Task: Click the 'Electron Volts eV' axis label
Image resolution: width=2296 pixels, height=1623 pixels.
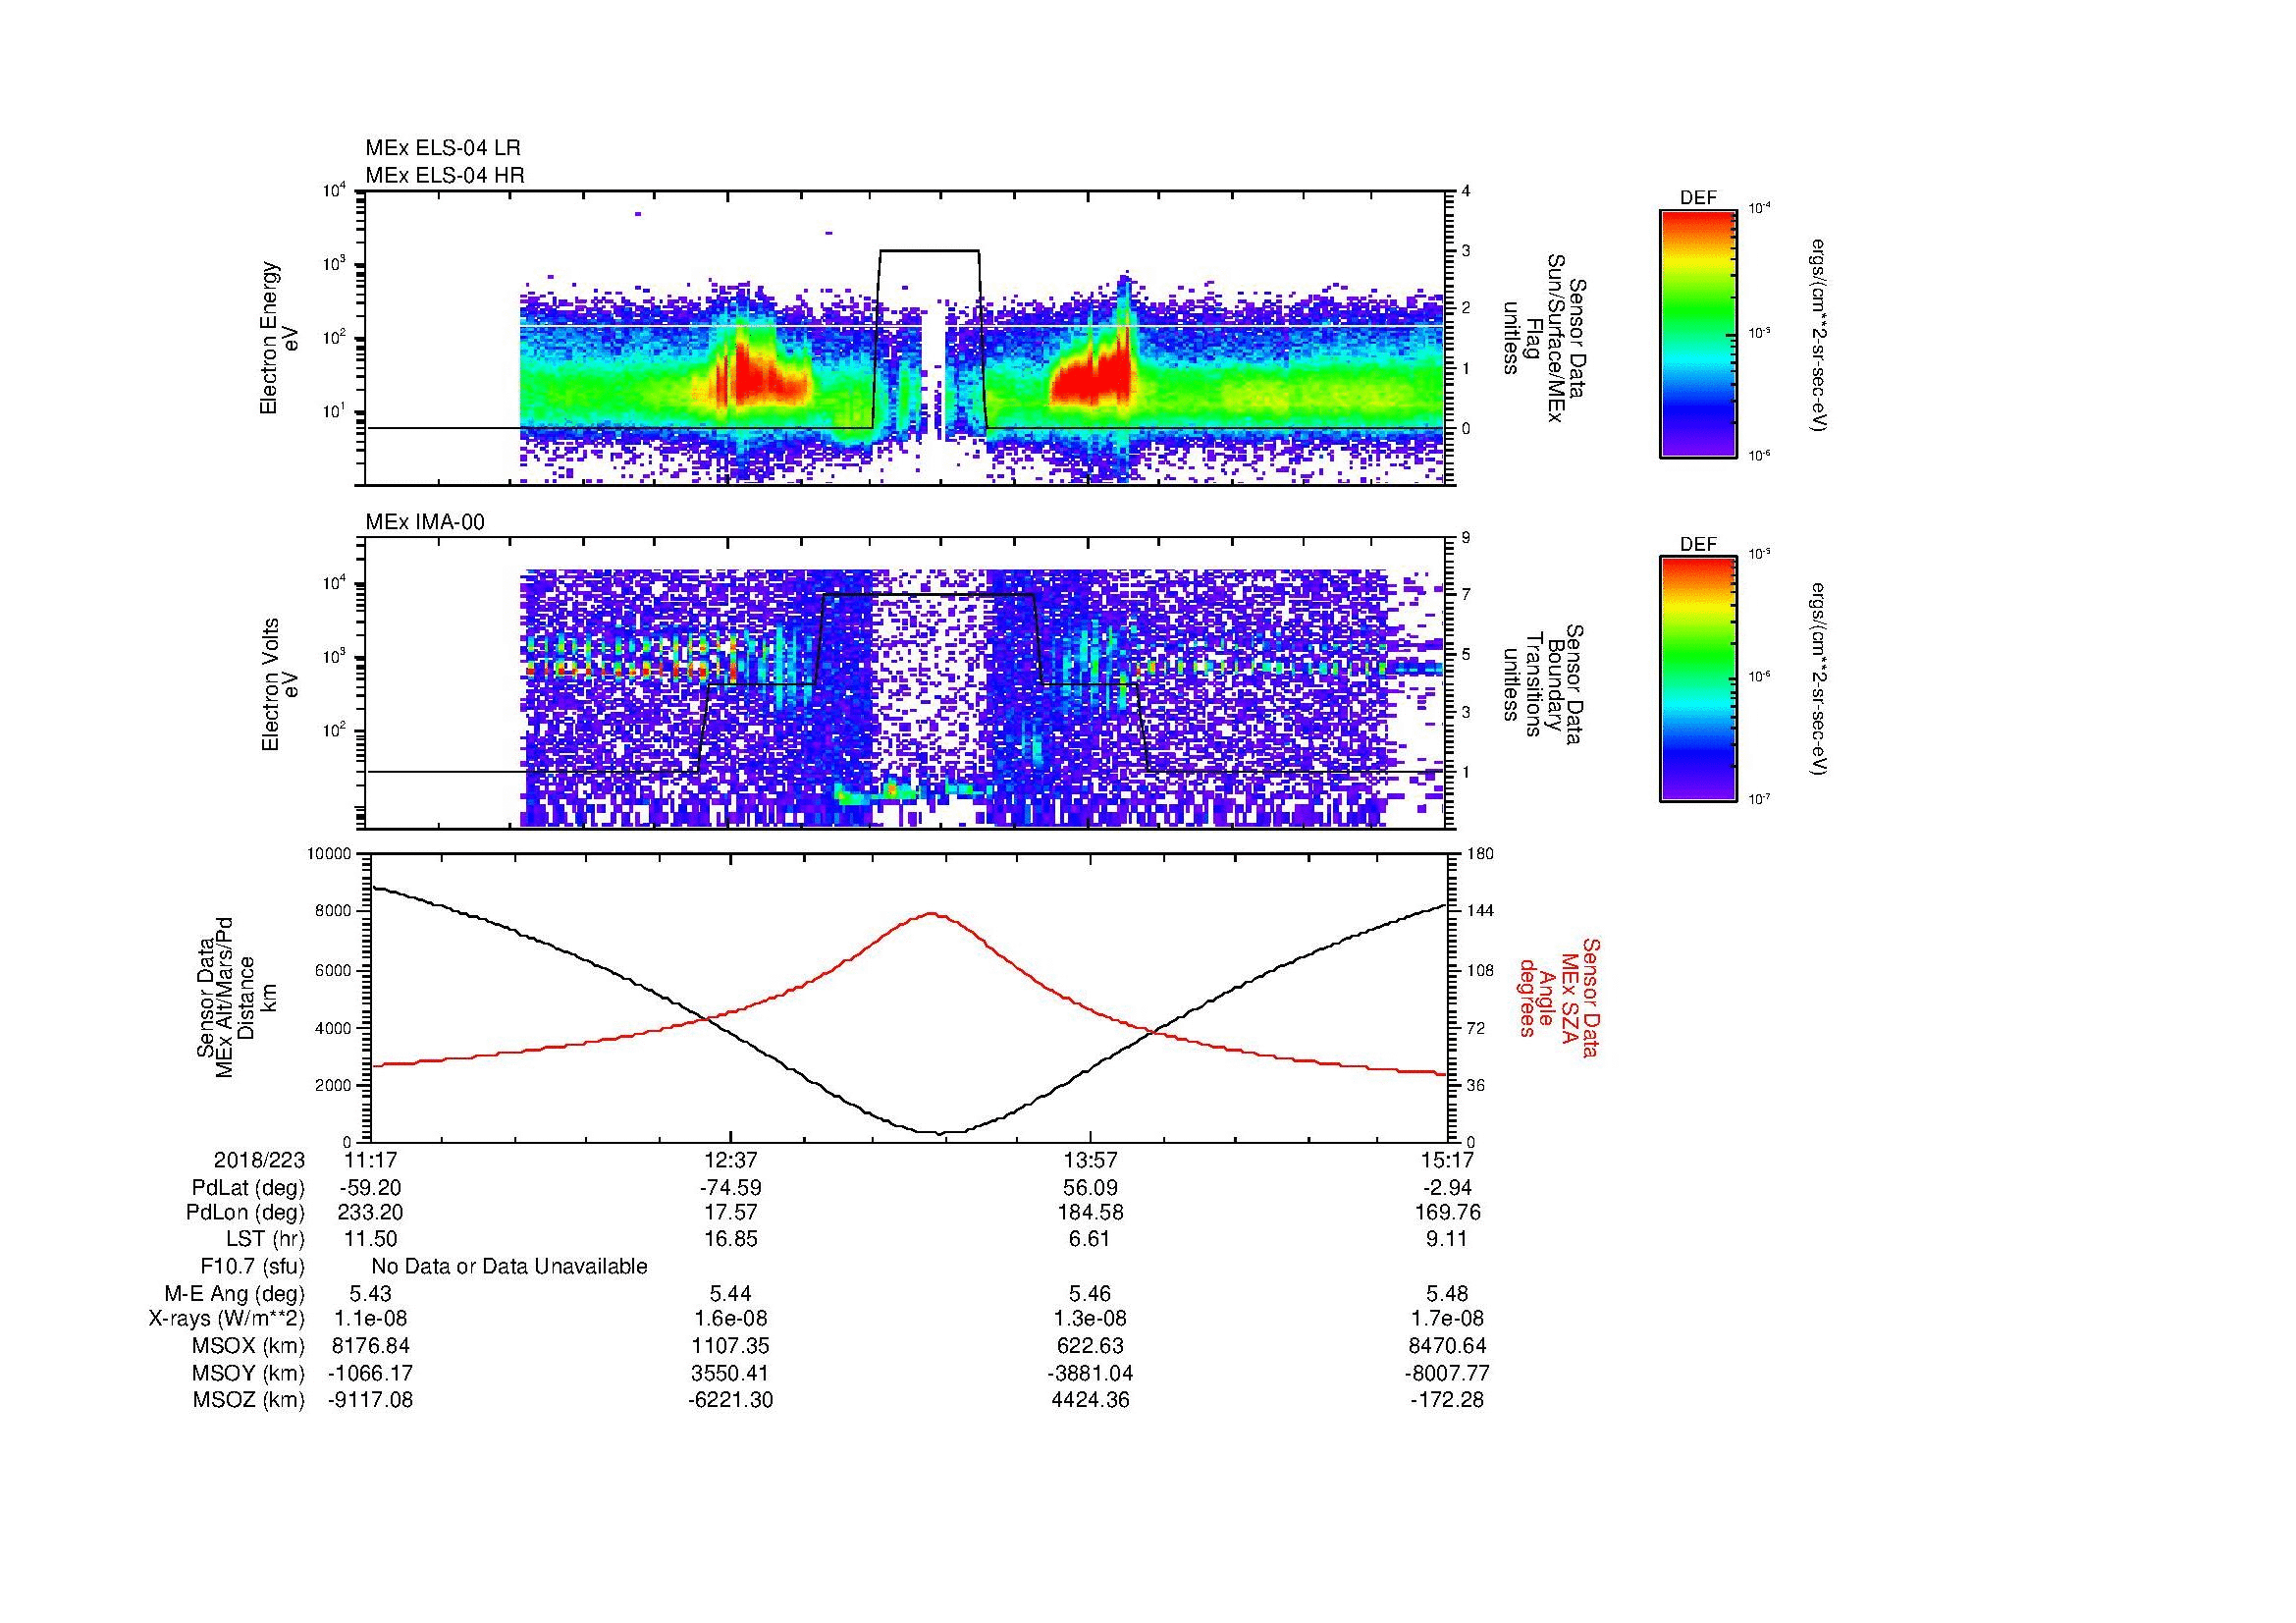Action: click(280, 685)
